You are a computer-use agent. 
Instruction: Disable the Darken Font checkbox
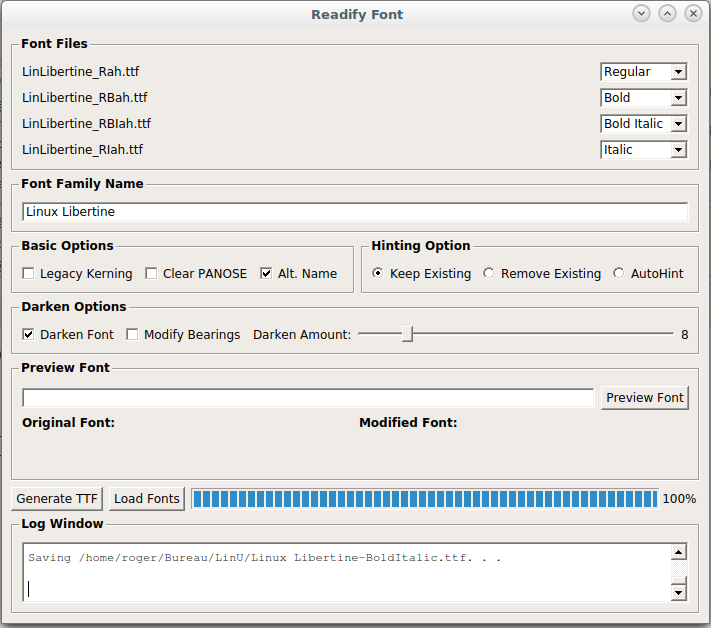(29, 335)
